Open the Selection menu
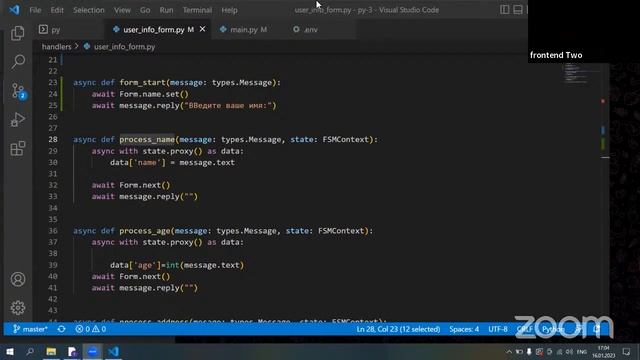The width and height of the screenshot is (640, 360). [x=89, y=10]
